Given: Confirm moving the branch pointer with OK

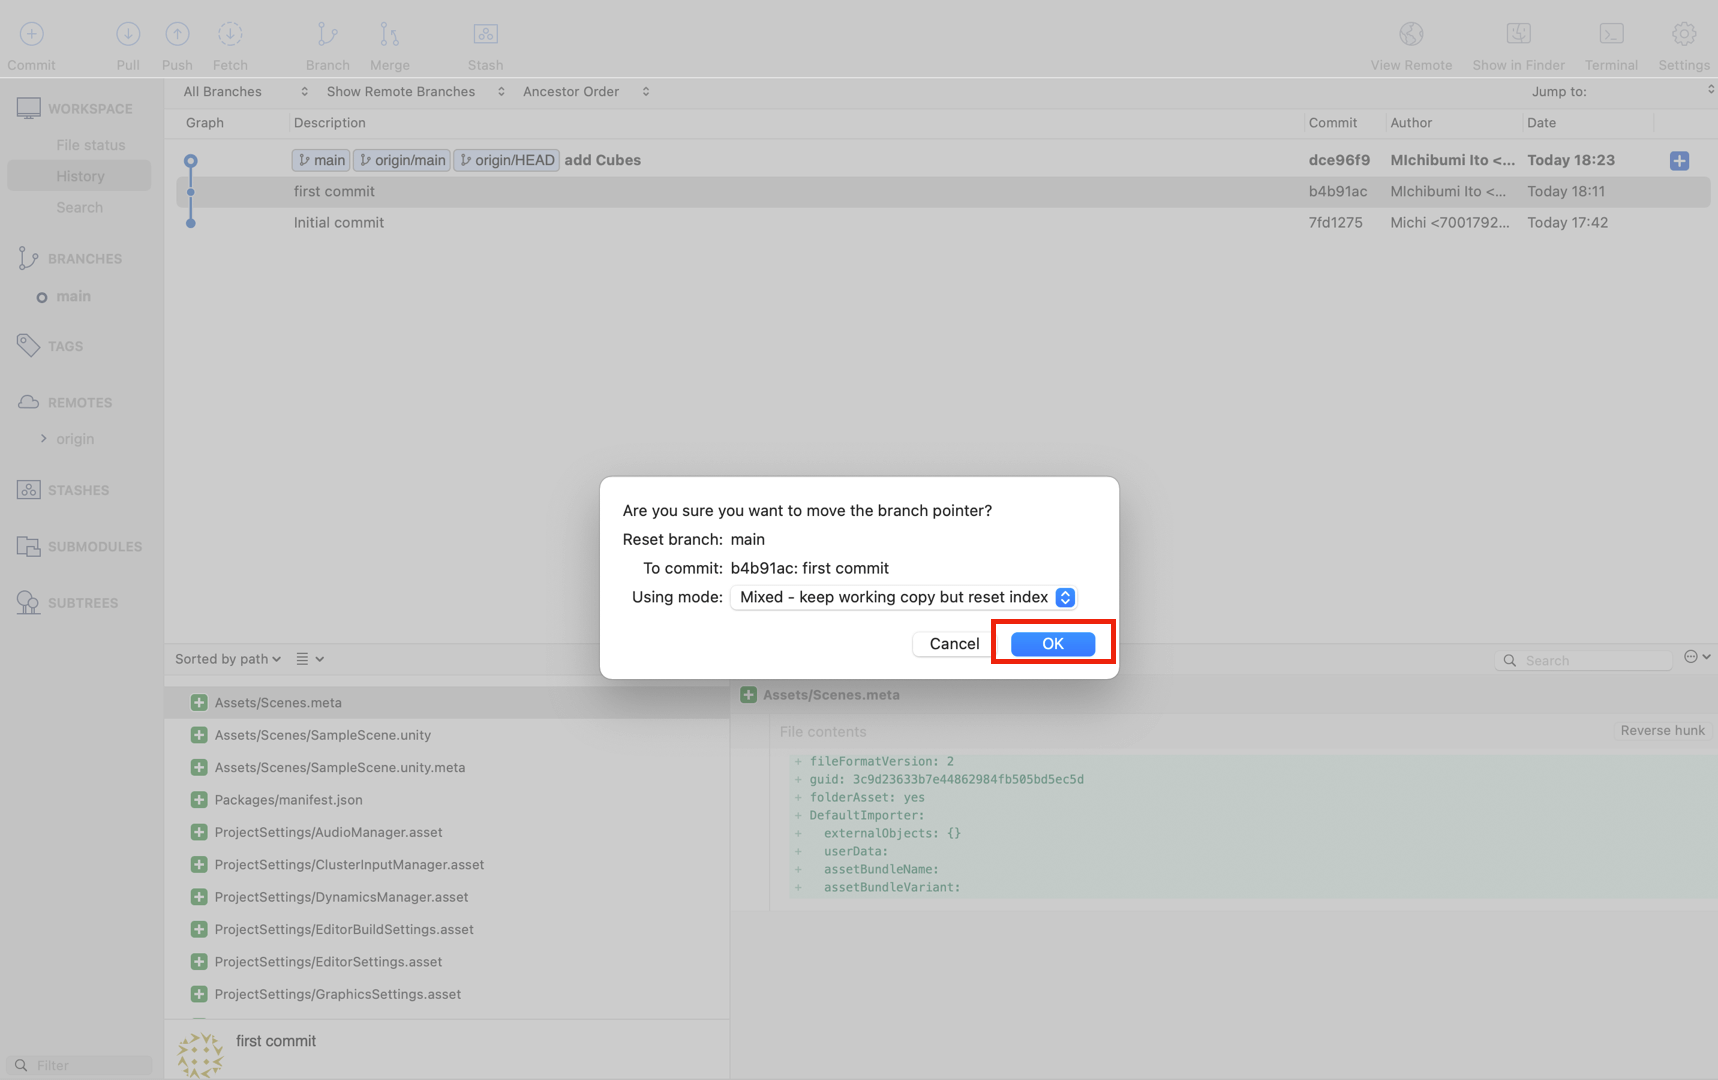Looking at the screenshot, I should pos(1051,643).
